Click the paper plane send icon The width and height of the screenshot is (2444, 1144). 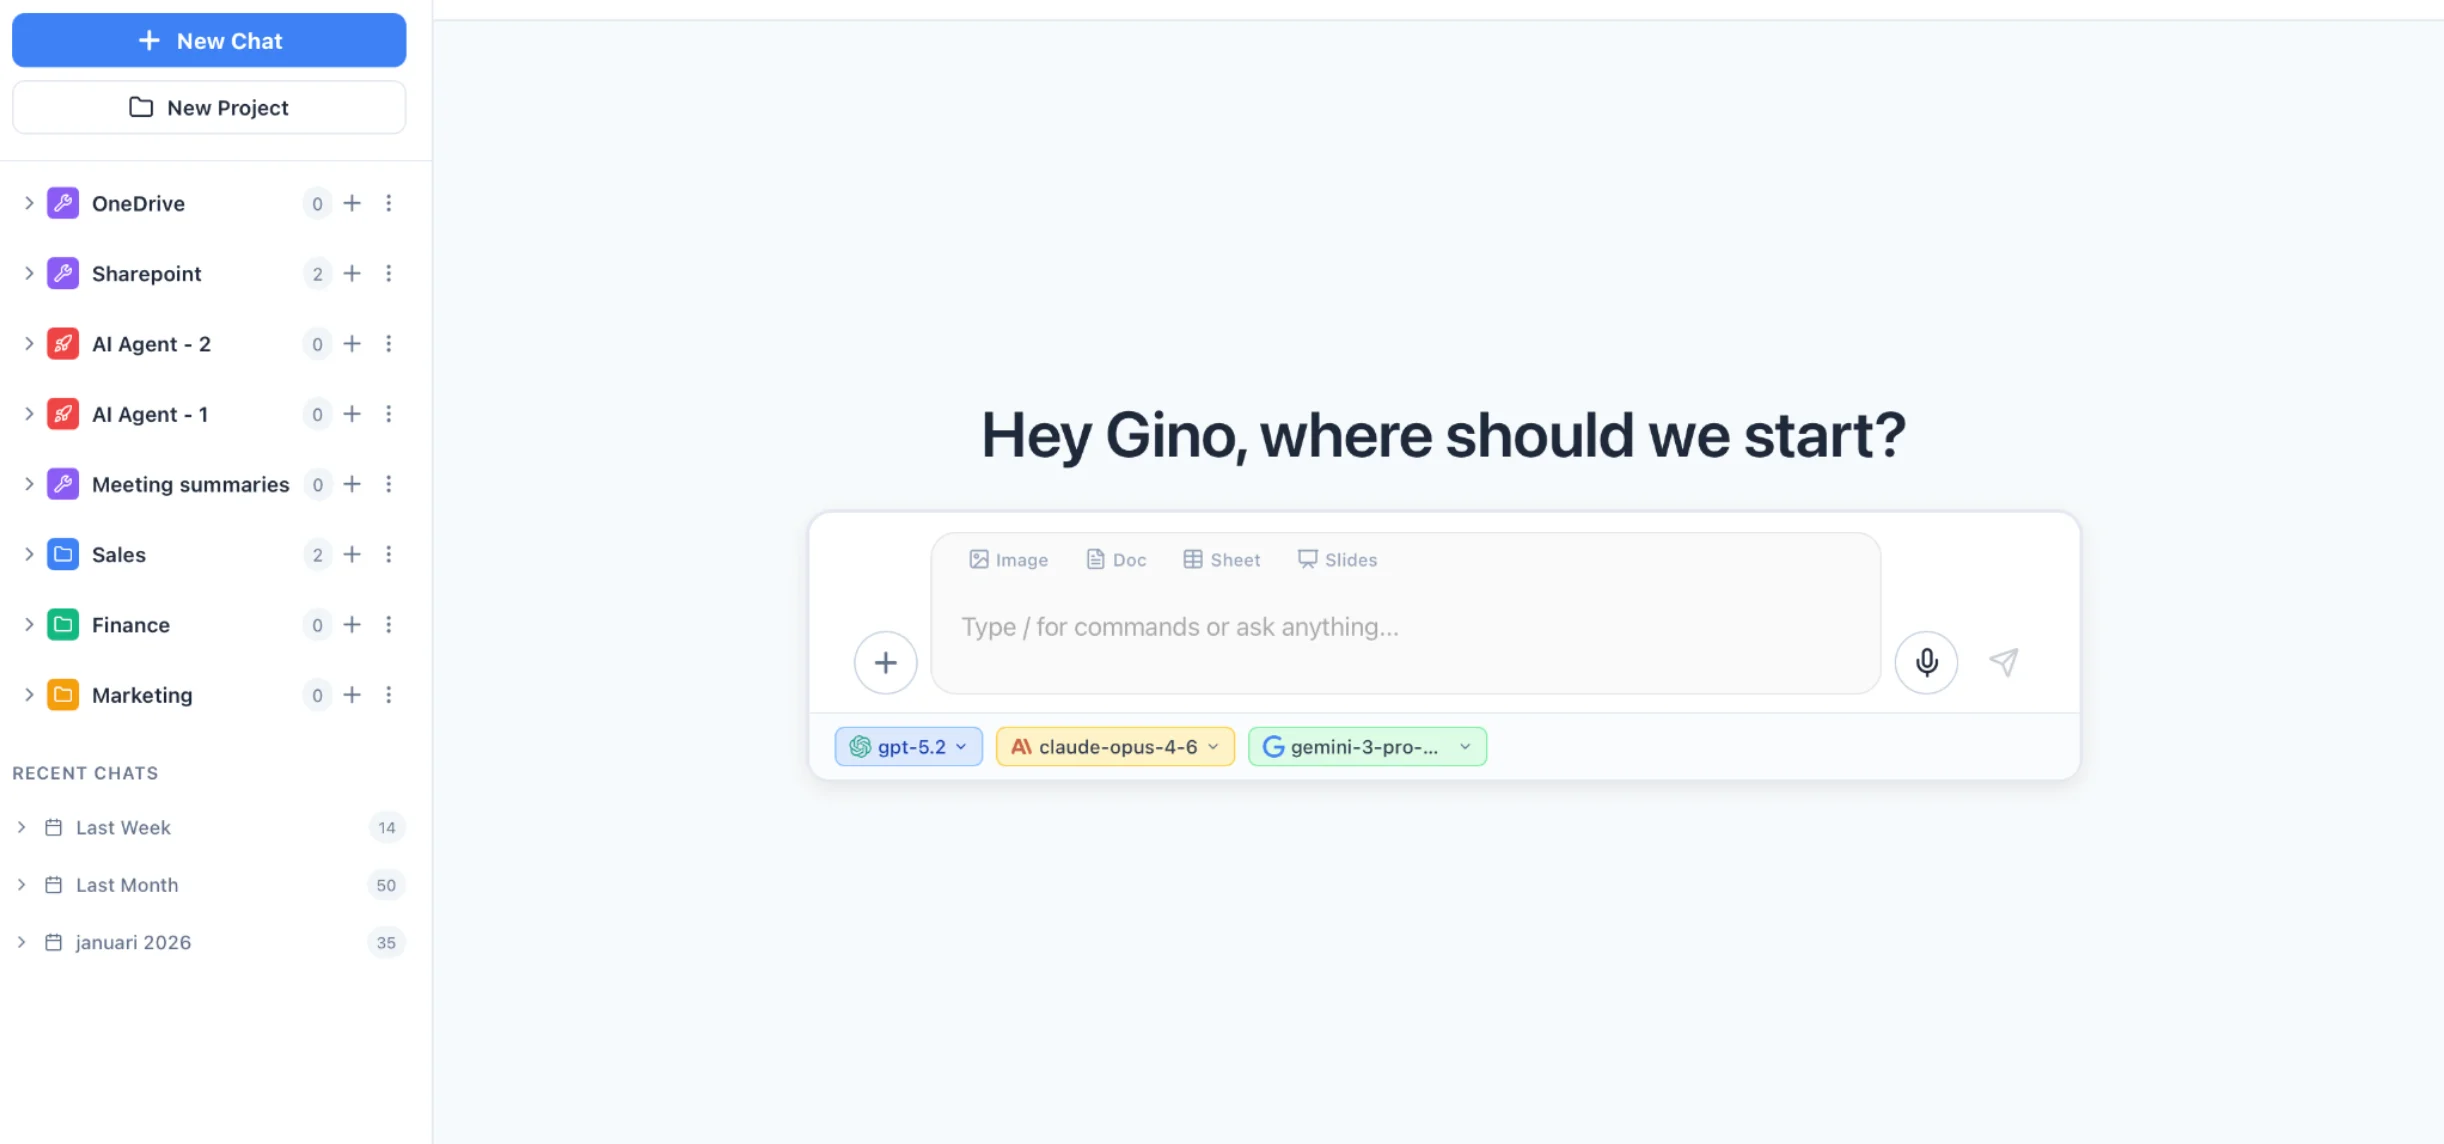pos(2004,662)
